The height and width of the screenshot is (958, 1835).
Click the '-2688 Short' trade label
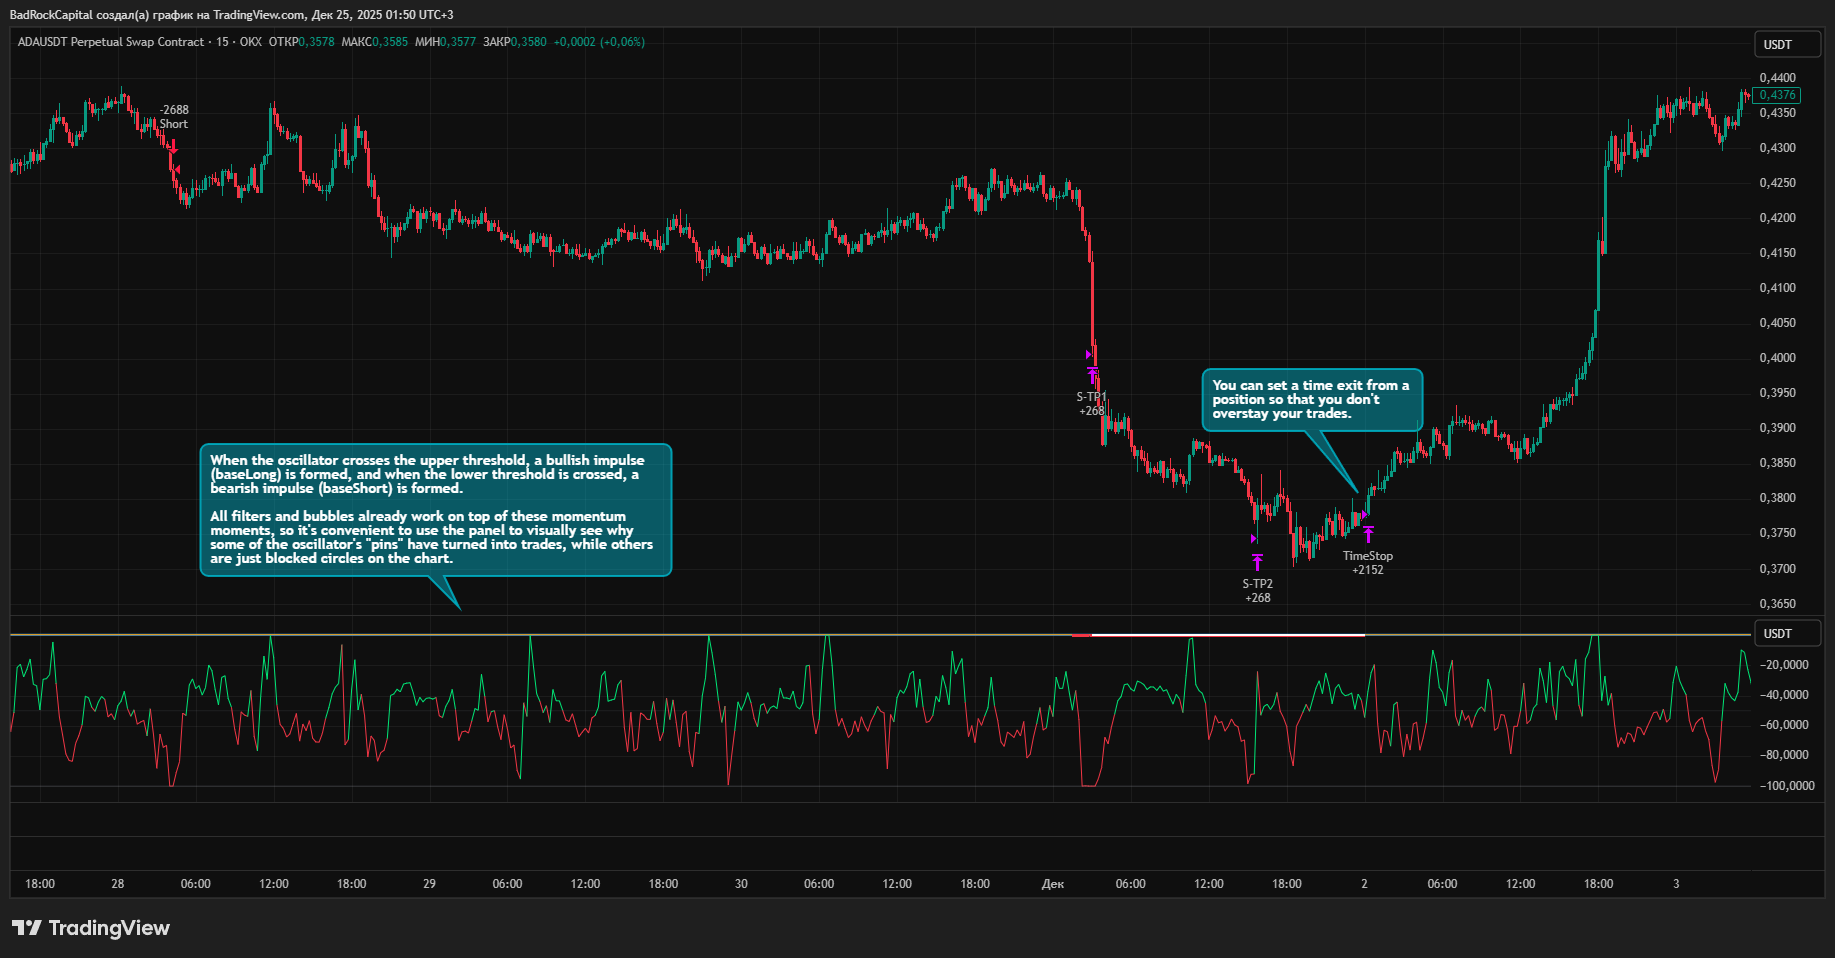click(x=174, y=117)
